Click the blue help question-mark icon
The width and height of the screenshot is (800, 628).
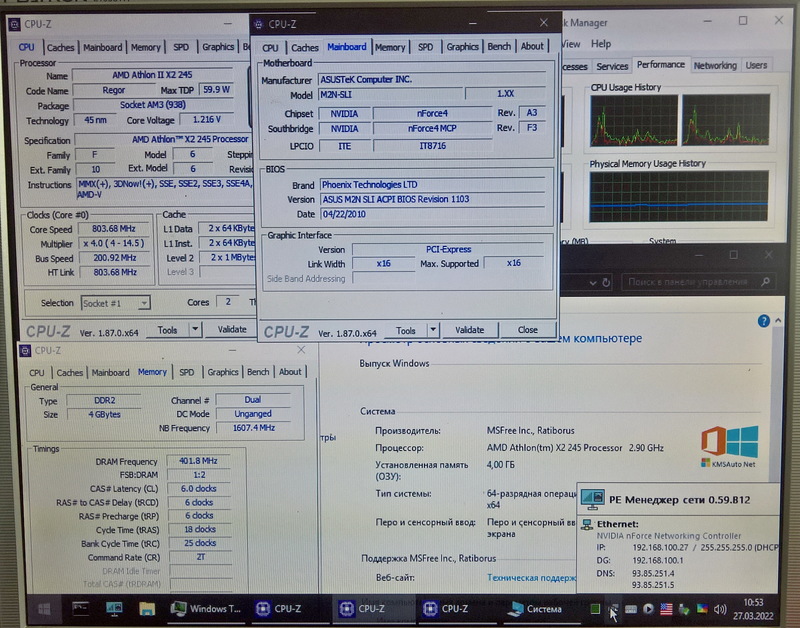763,321
